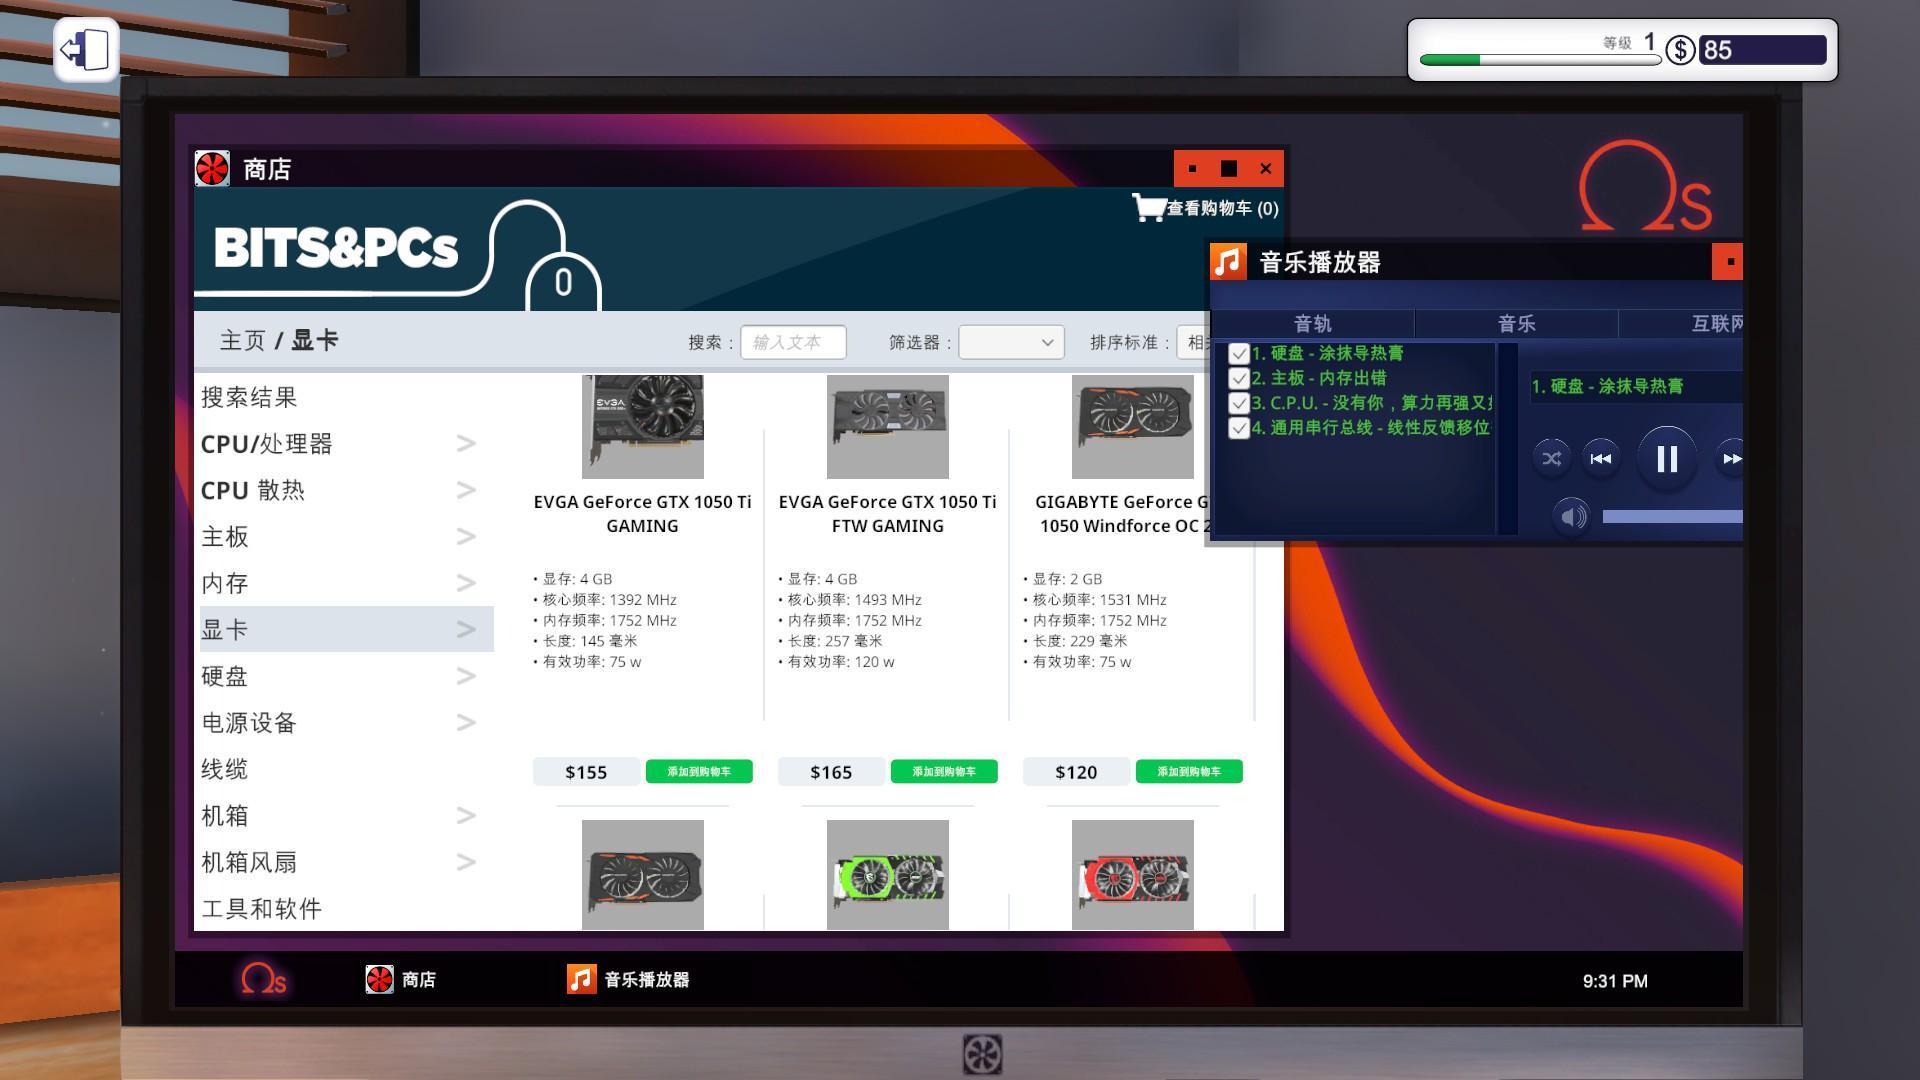Adjust the music volume slider
This screenshot has height=1080, width=1920.
click(1672, 516)
